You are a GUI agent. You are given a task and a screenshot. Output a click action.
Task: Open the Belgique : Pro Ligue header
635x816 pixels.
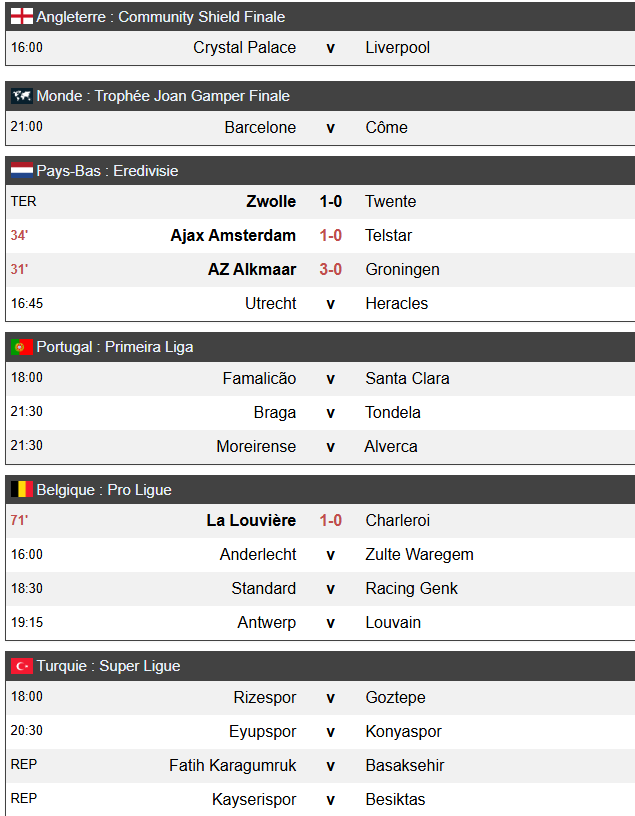[104, 490]
